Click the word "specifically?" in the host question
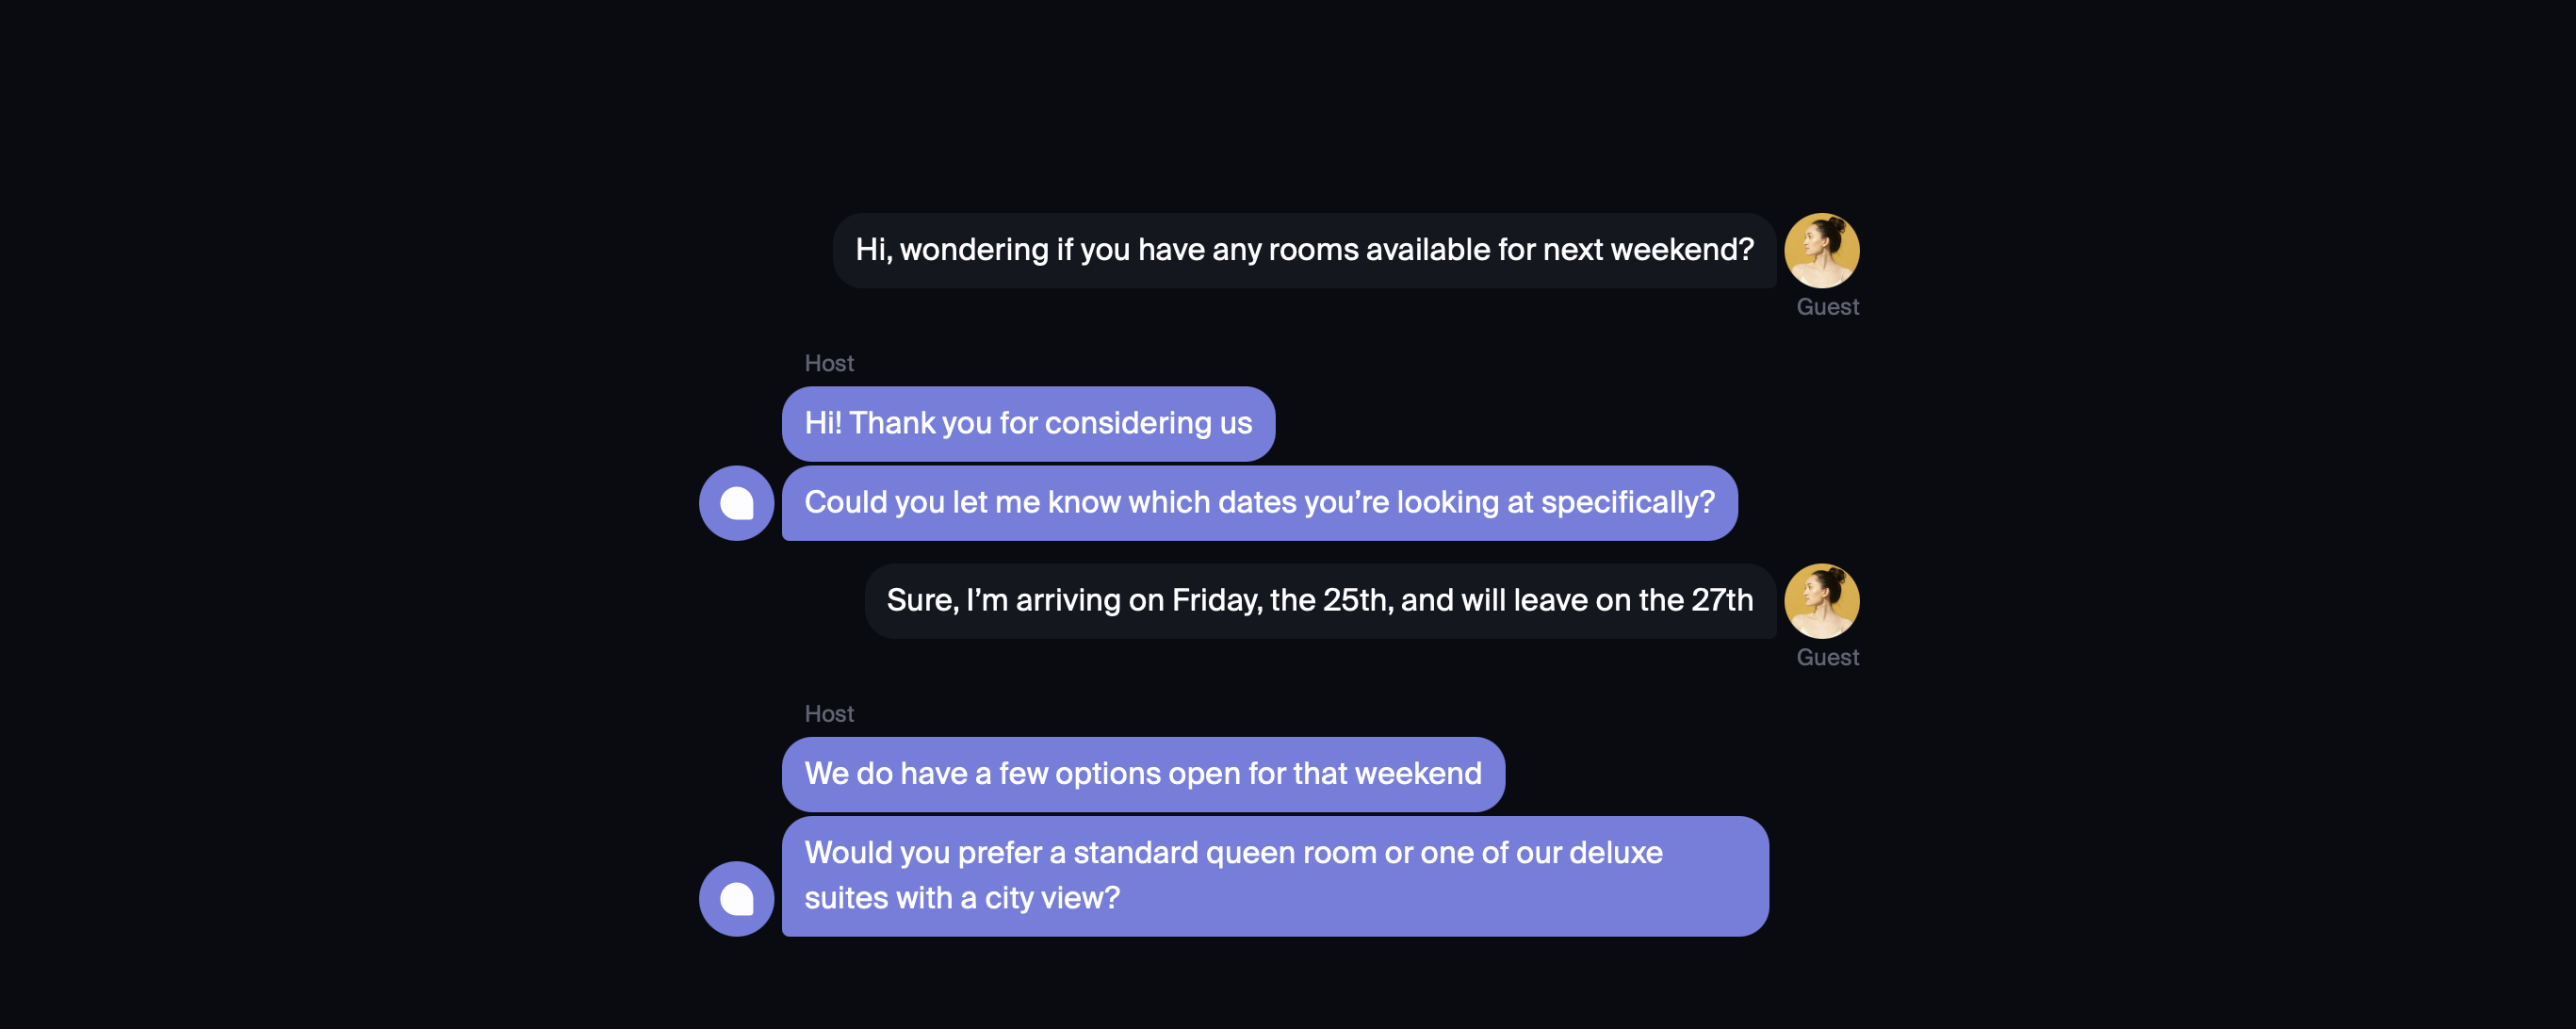The height and width of the screenshot is (1029, 2576). (x=1627, y=503)
